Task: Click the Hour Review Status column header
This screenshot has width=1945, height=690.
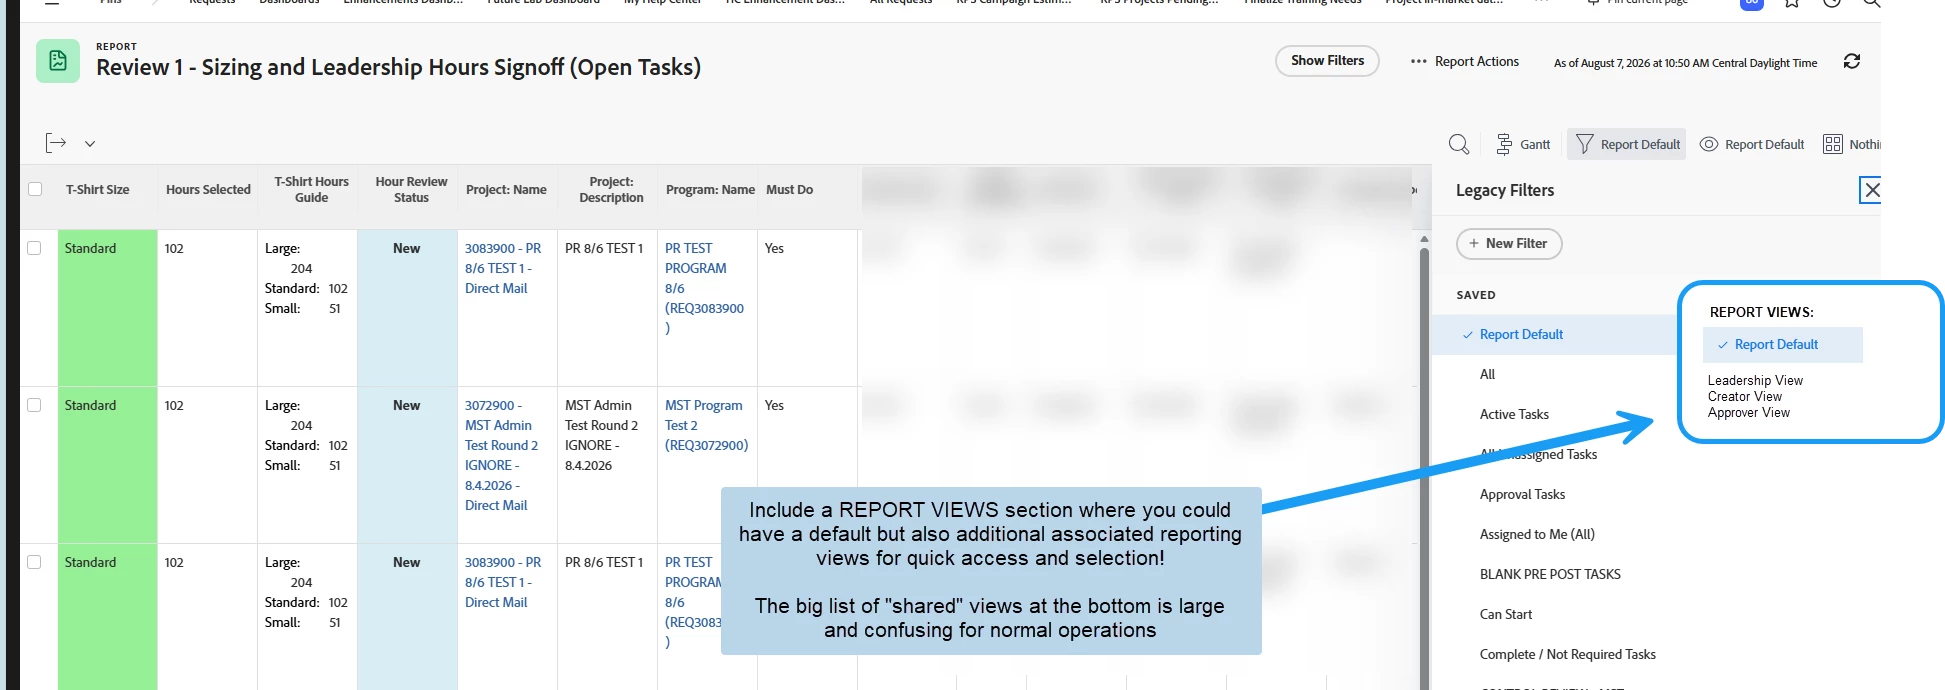Action: [x=411, y=189]
